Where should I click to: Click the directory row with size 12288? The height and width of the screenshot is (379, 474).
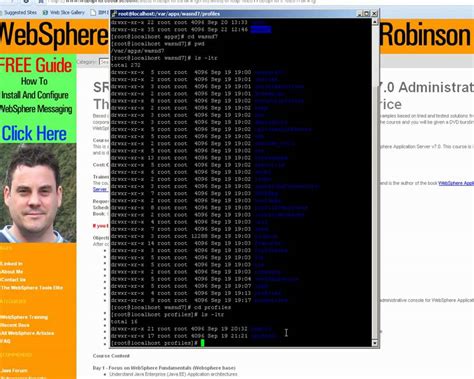(194, 236)
